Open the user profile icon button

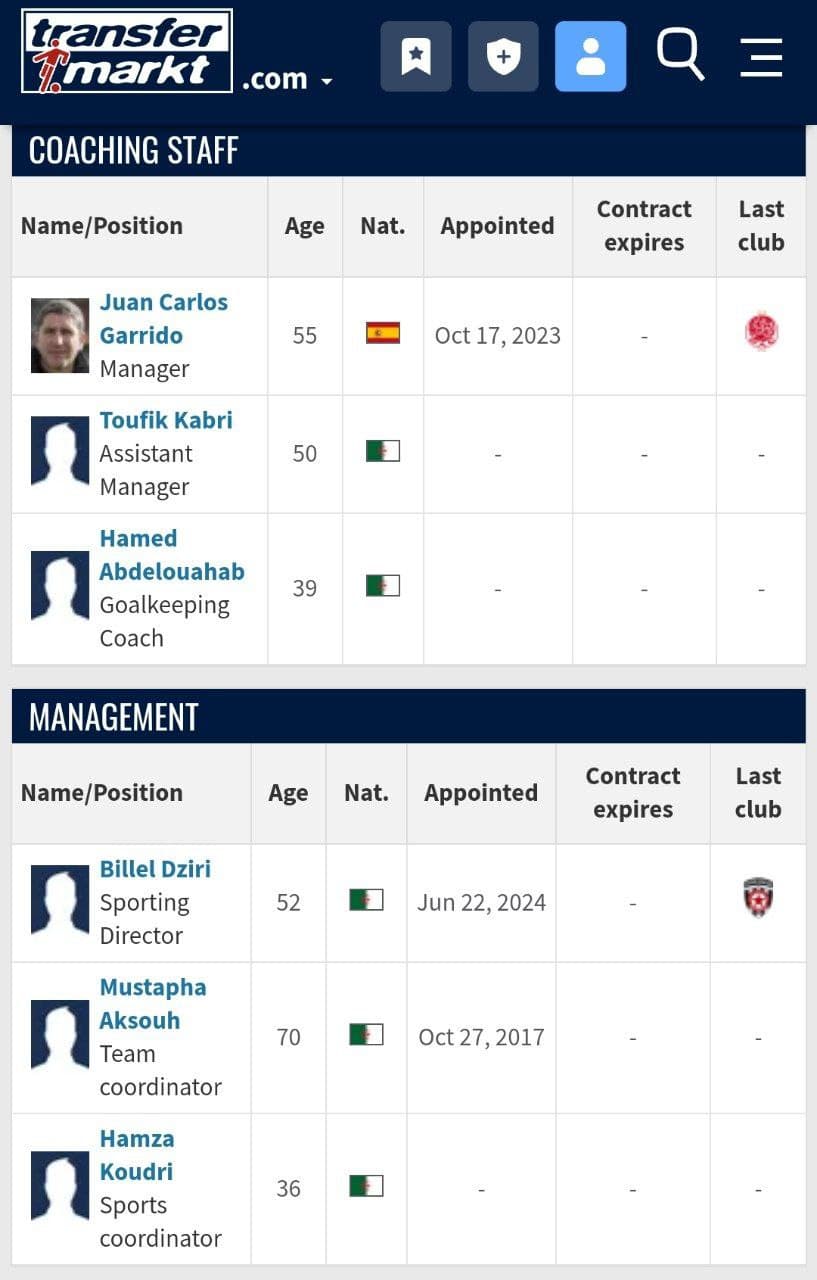pyautogui.click(x=591, y=56)
